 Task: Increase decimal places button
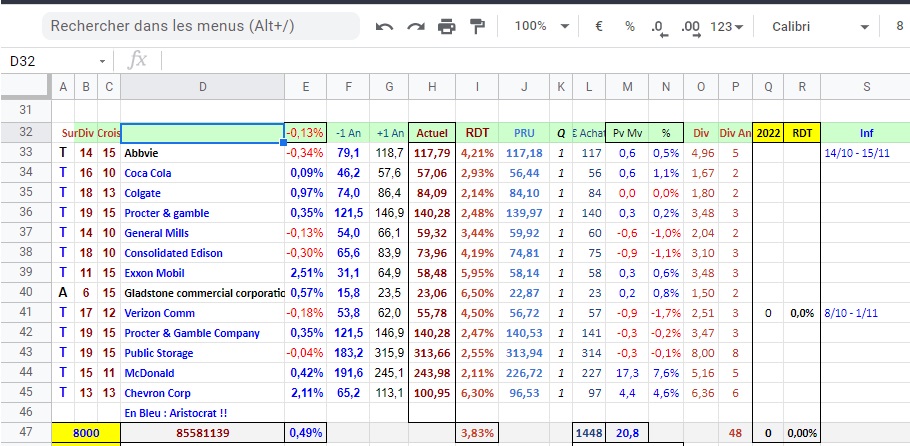[691, 27]
